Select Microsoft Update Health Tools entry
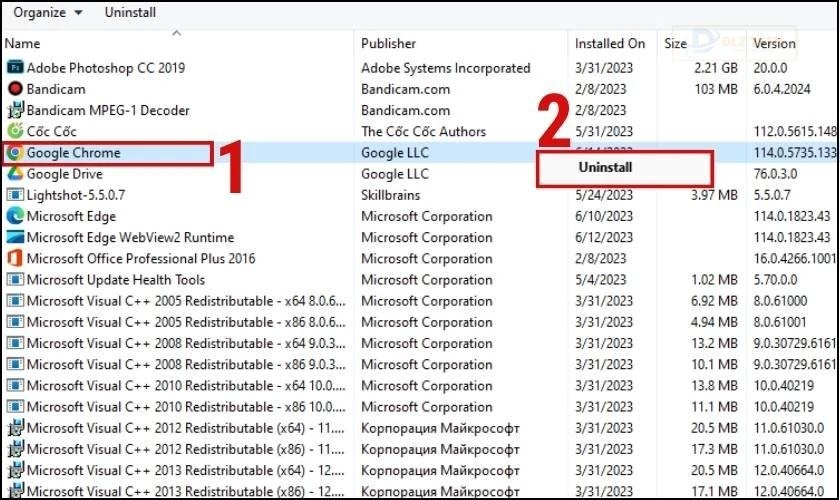 [116, 280]
